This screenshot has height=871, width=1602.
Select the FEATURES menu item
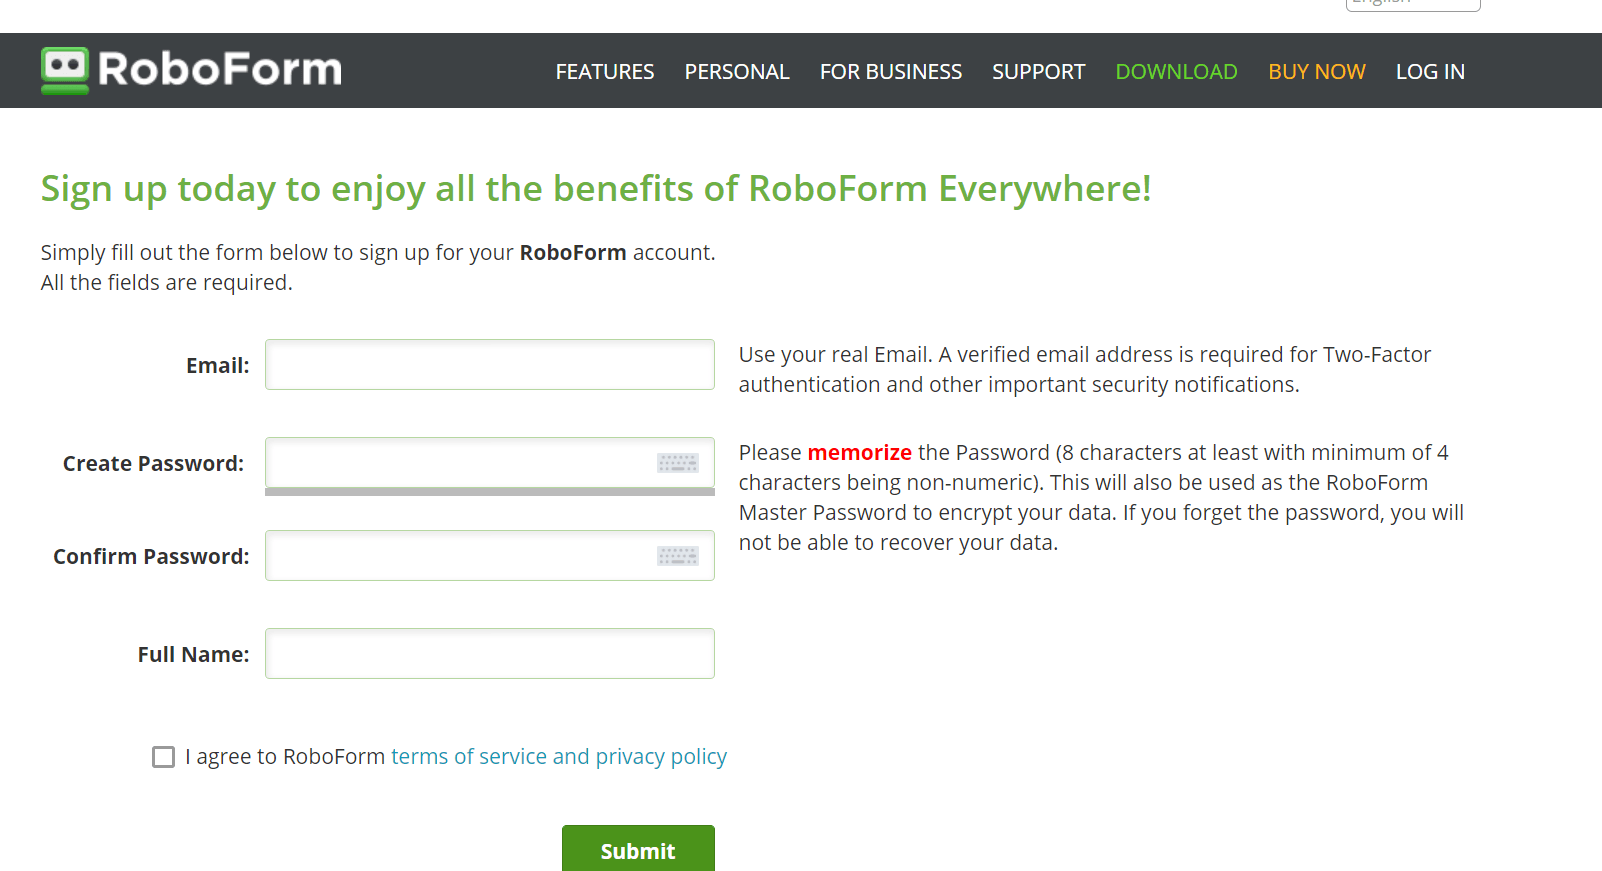coord(604,71)
